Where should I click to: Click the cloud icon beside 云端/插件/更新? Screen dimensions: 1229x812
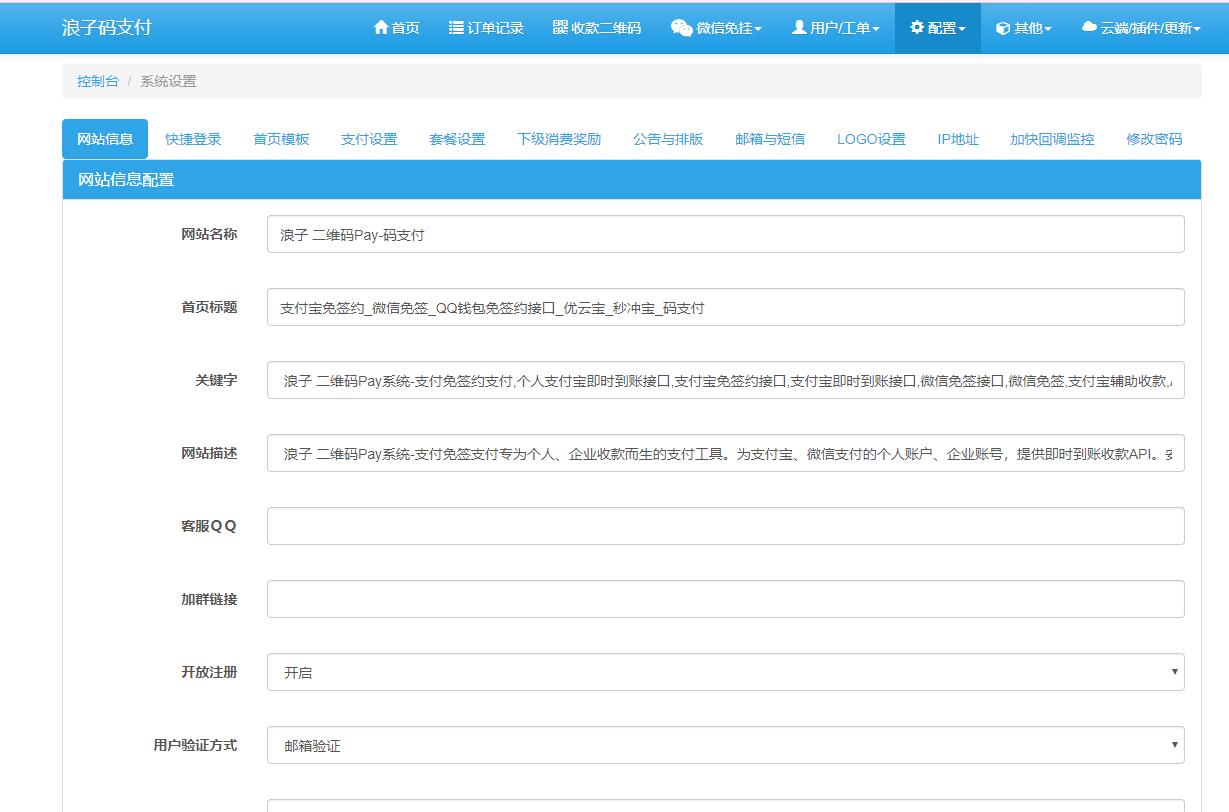[x=1089, y=28]
